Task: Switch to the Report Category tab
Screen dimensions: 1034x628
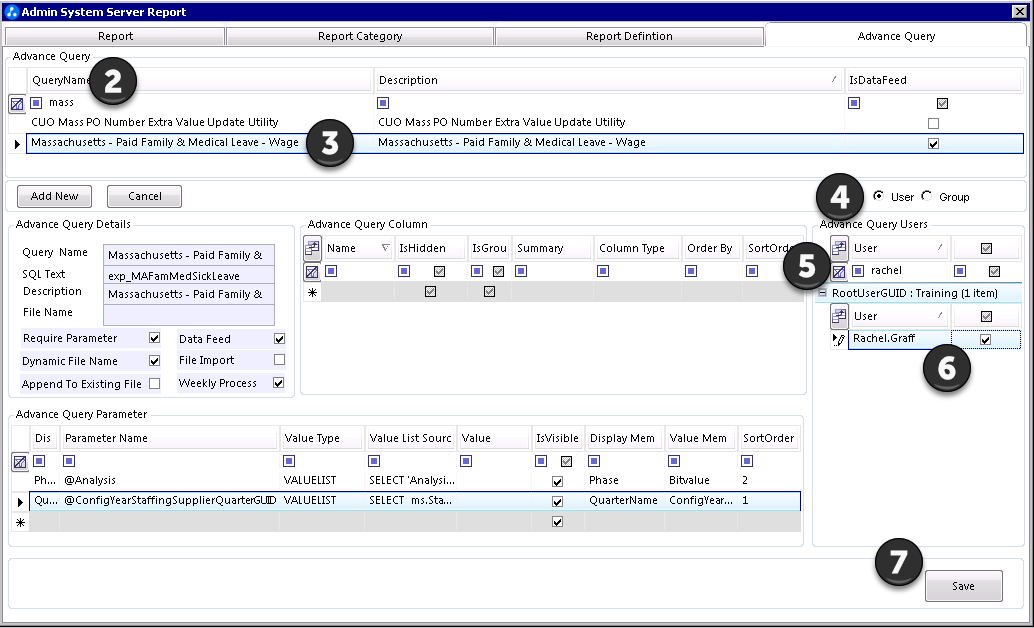Action: (x=360, y=36)
